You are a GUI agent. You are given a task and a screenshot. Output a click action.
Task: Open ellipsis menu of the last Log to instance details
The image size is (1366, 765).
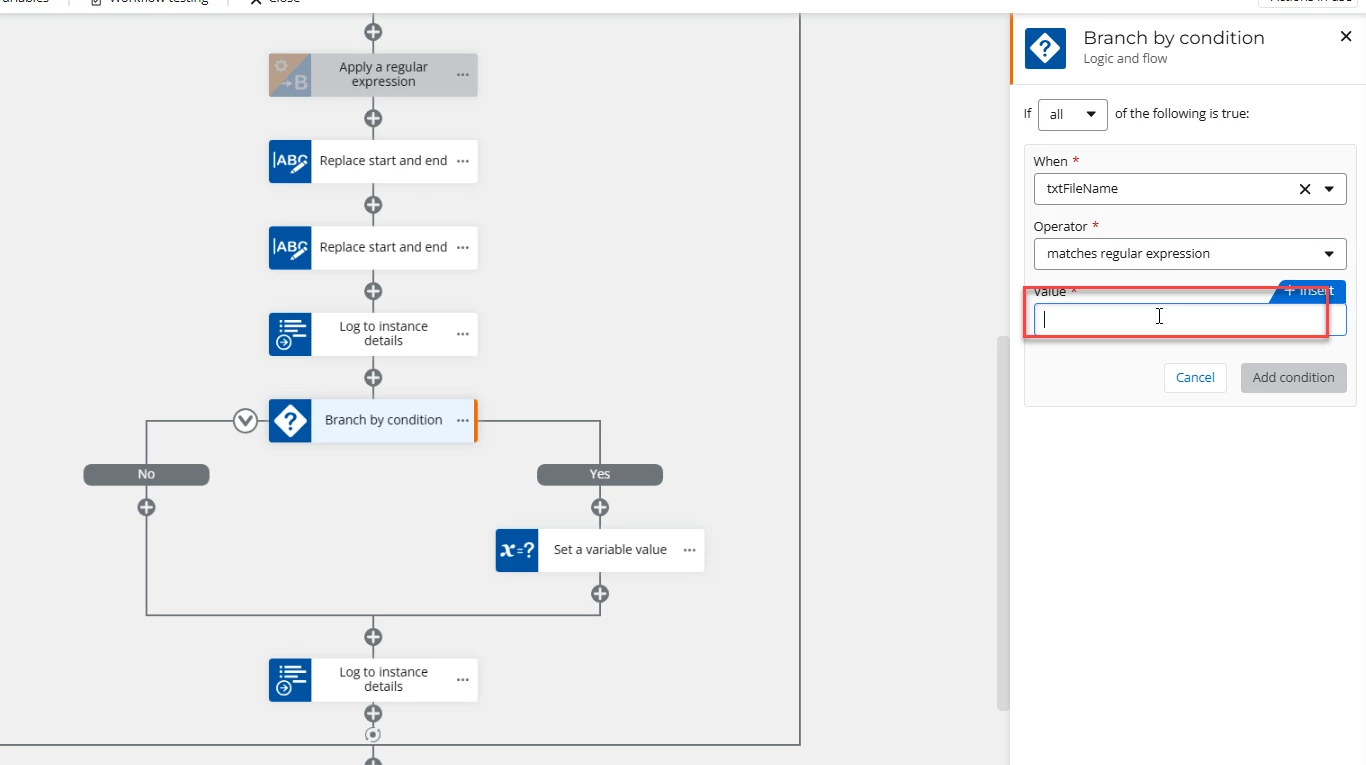tap(462, 680)
